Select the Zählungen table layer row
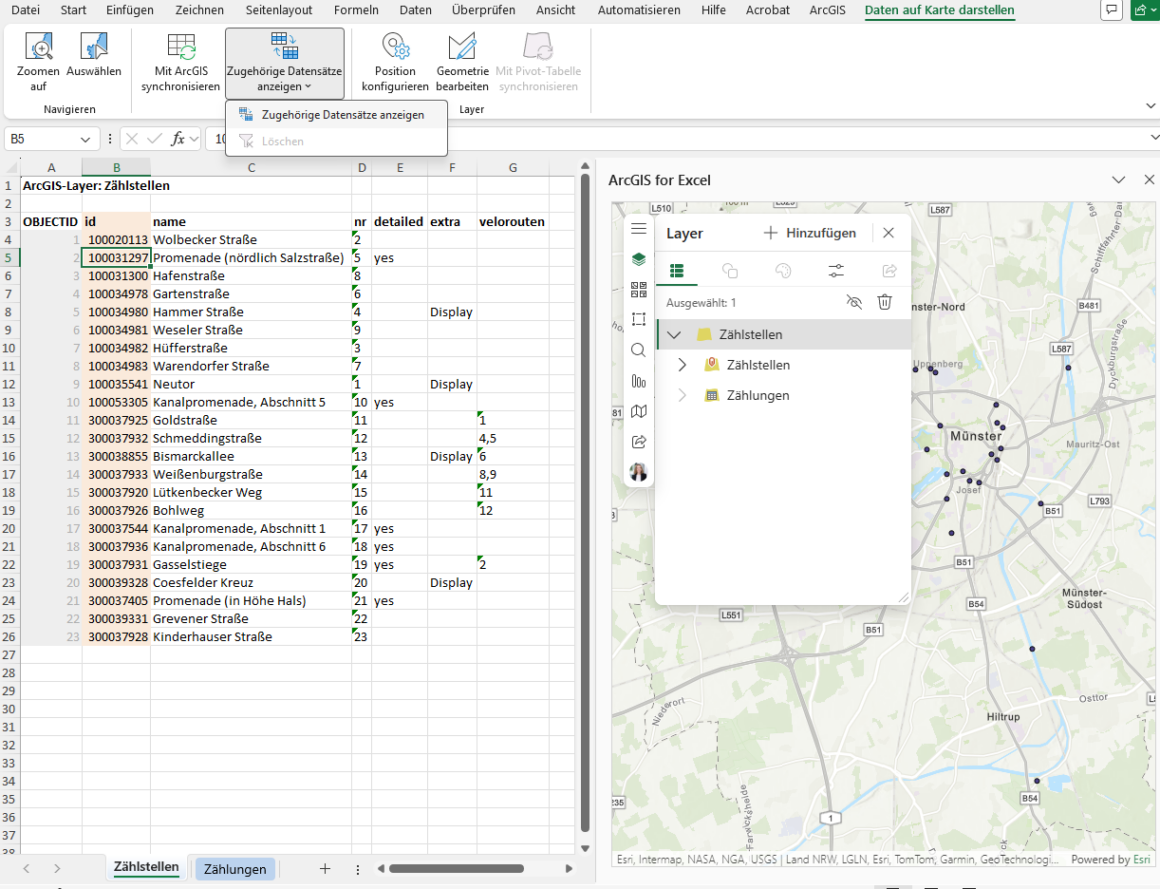The height and width of the screenshot is (889, 1160). [x=783, y=395]
